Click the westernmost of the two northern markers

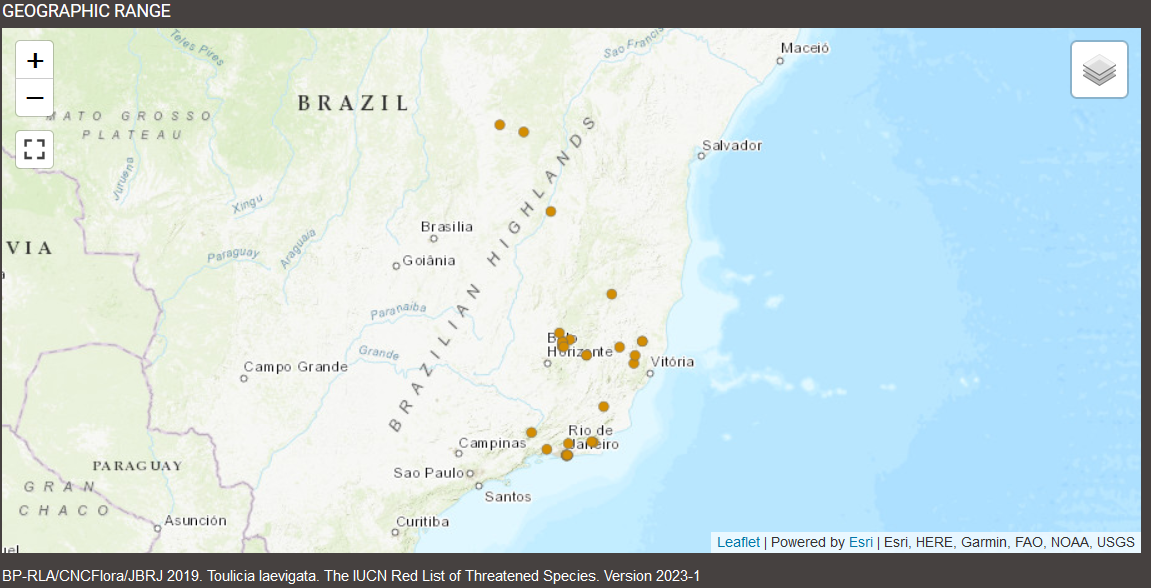click(500, 125)
